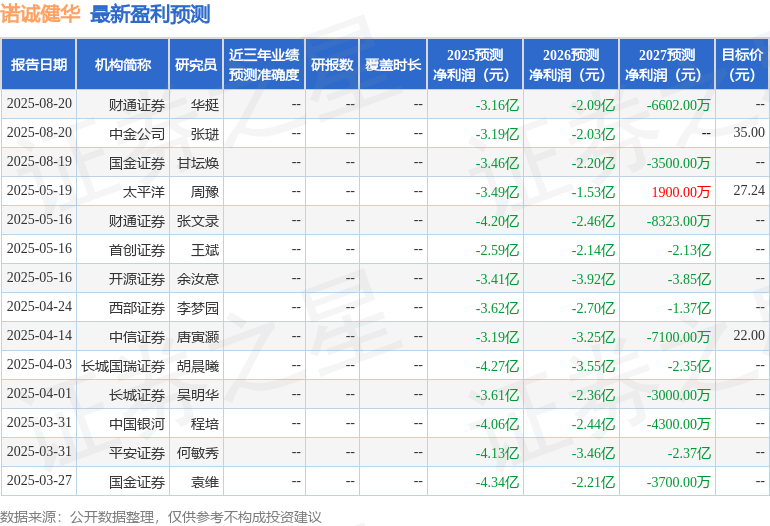The height and width of the screenshot is (526, 770).
Task: Click 2027 forecast -3.85亿
Action: (x=689, y=279)
